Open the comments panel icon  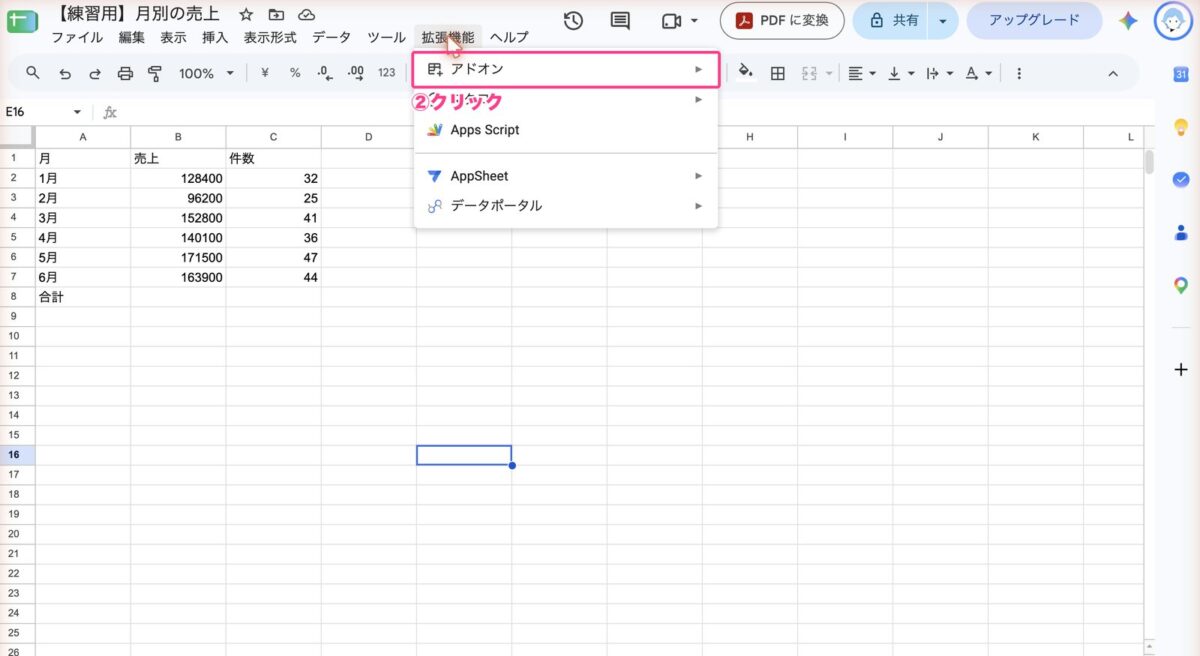click(x=620, y=21)
